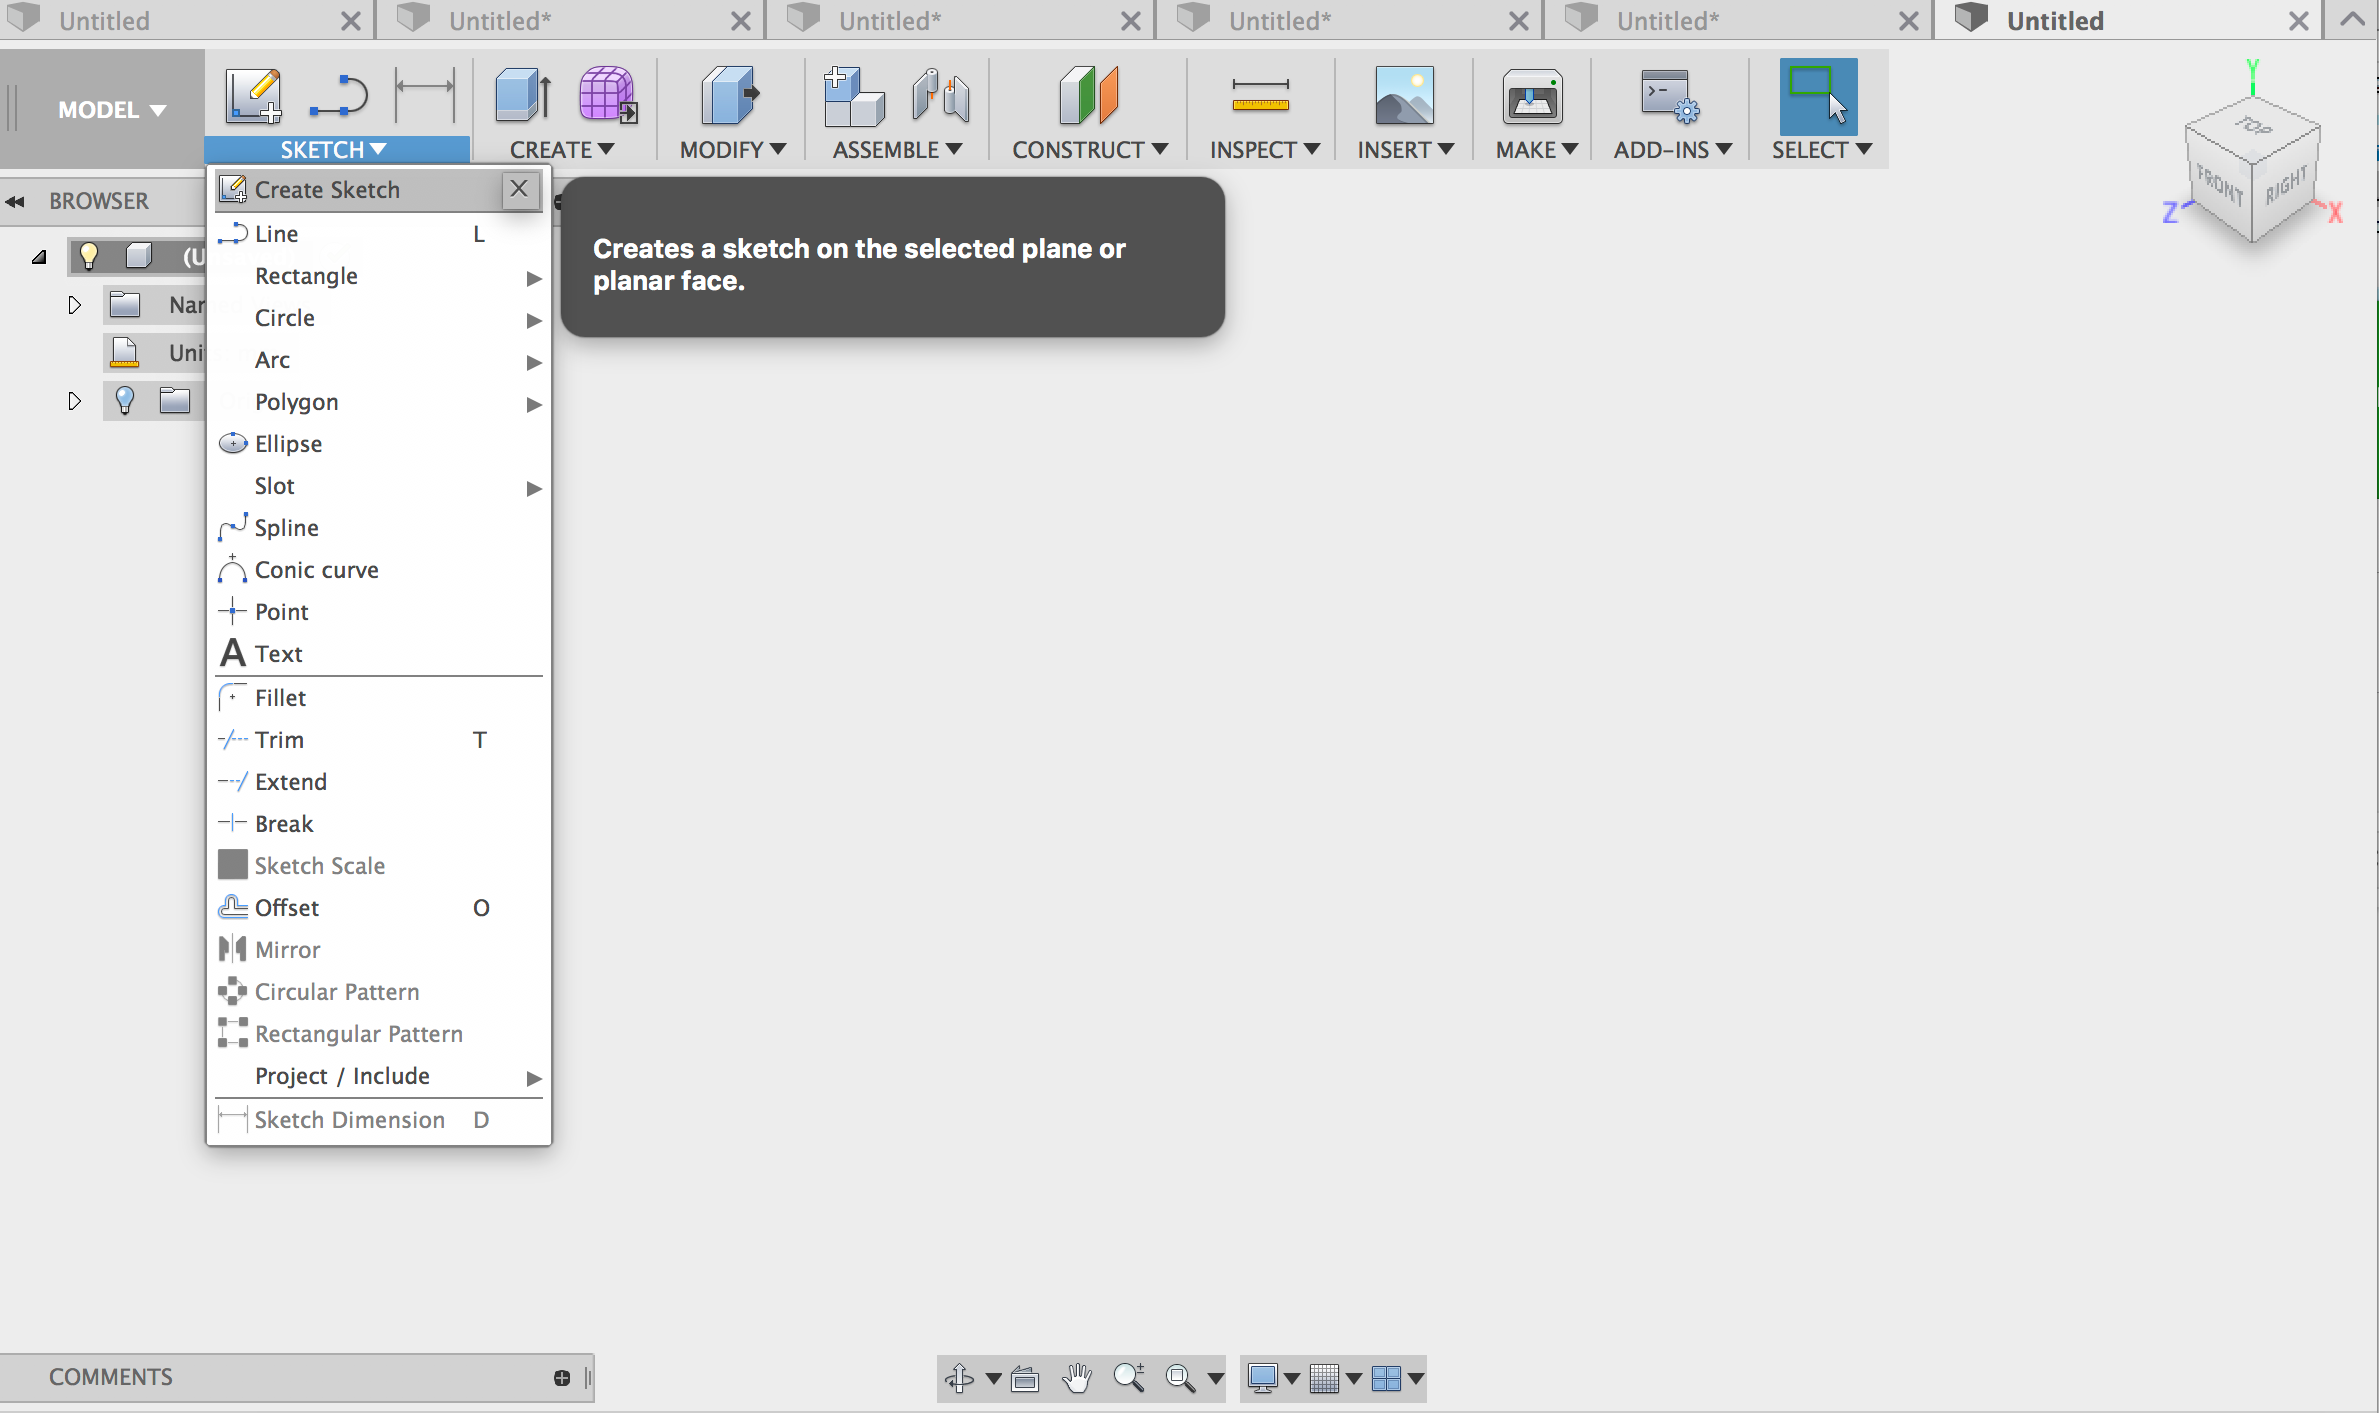Viewport: 2379px width, 1413px height.
Task: Open the Create Form purple icon
Action: [607, 96]
